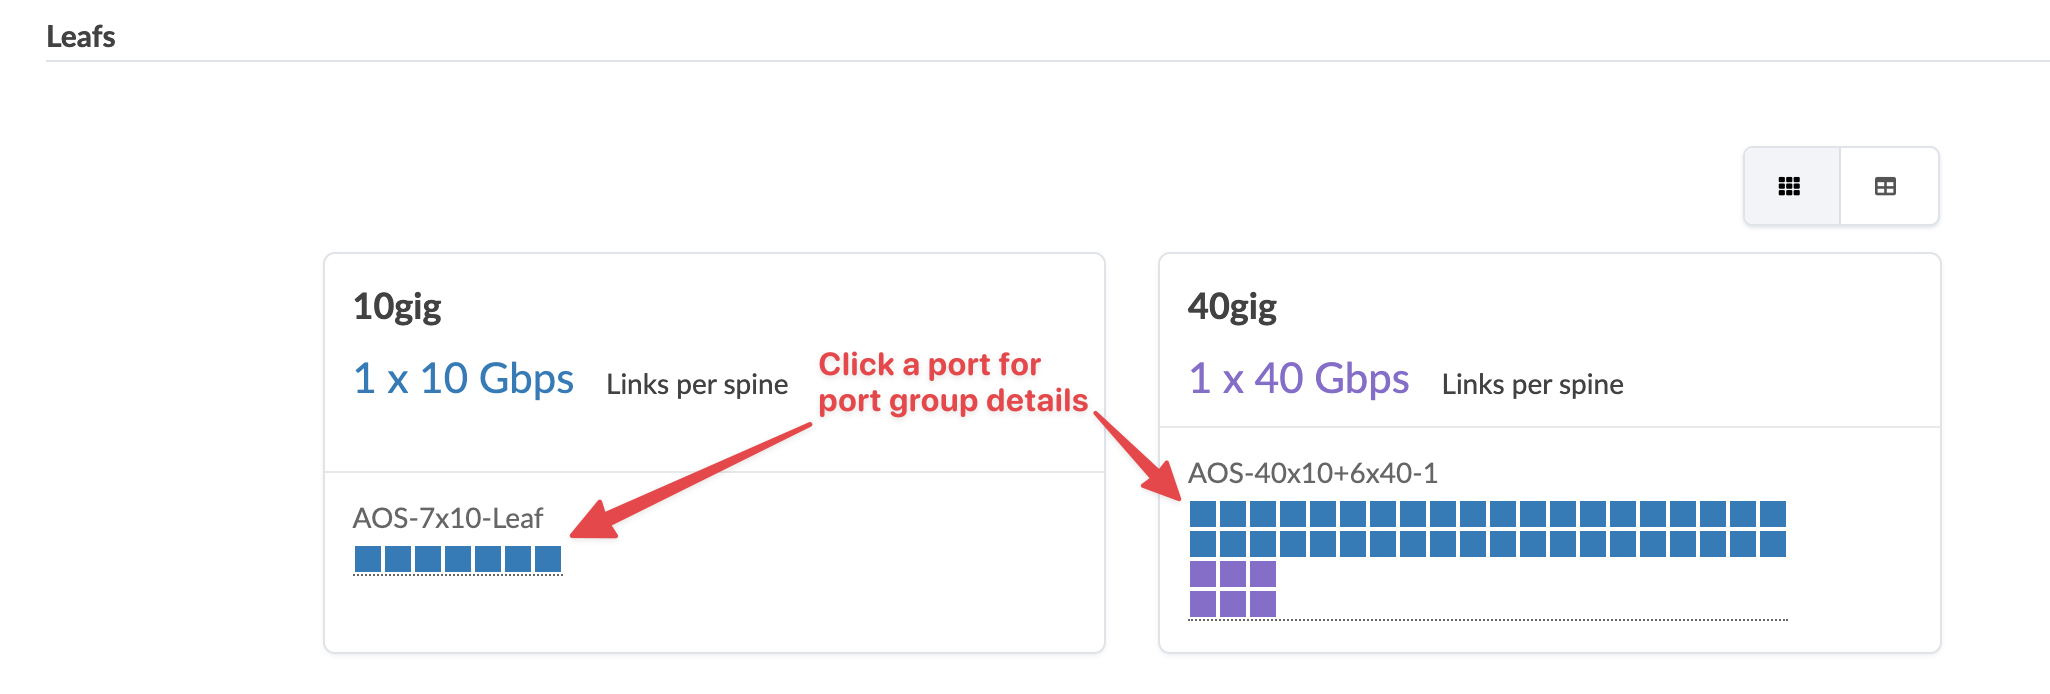
Task: Select the middle purple port in upper purple row
Action: tap(1233, 574)
